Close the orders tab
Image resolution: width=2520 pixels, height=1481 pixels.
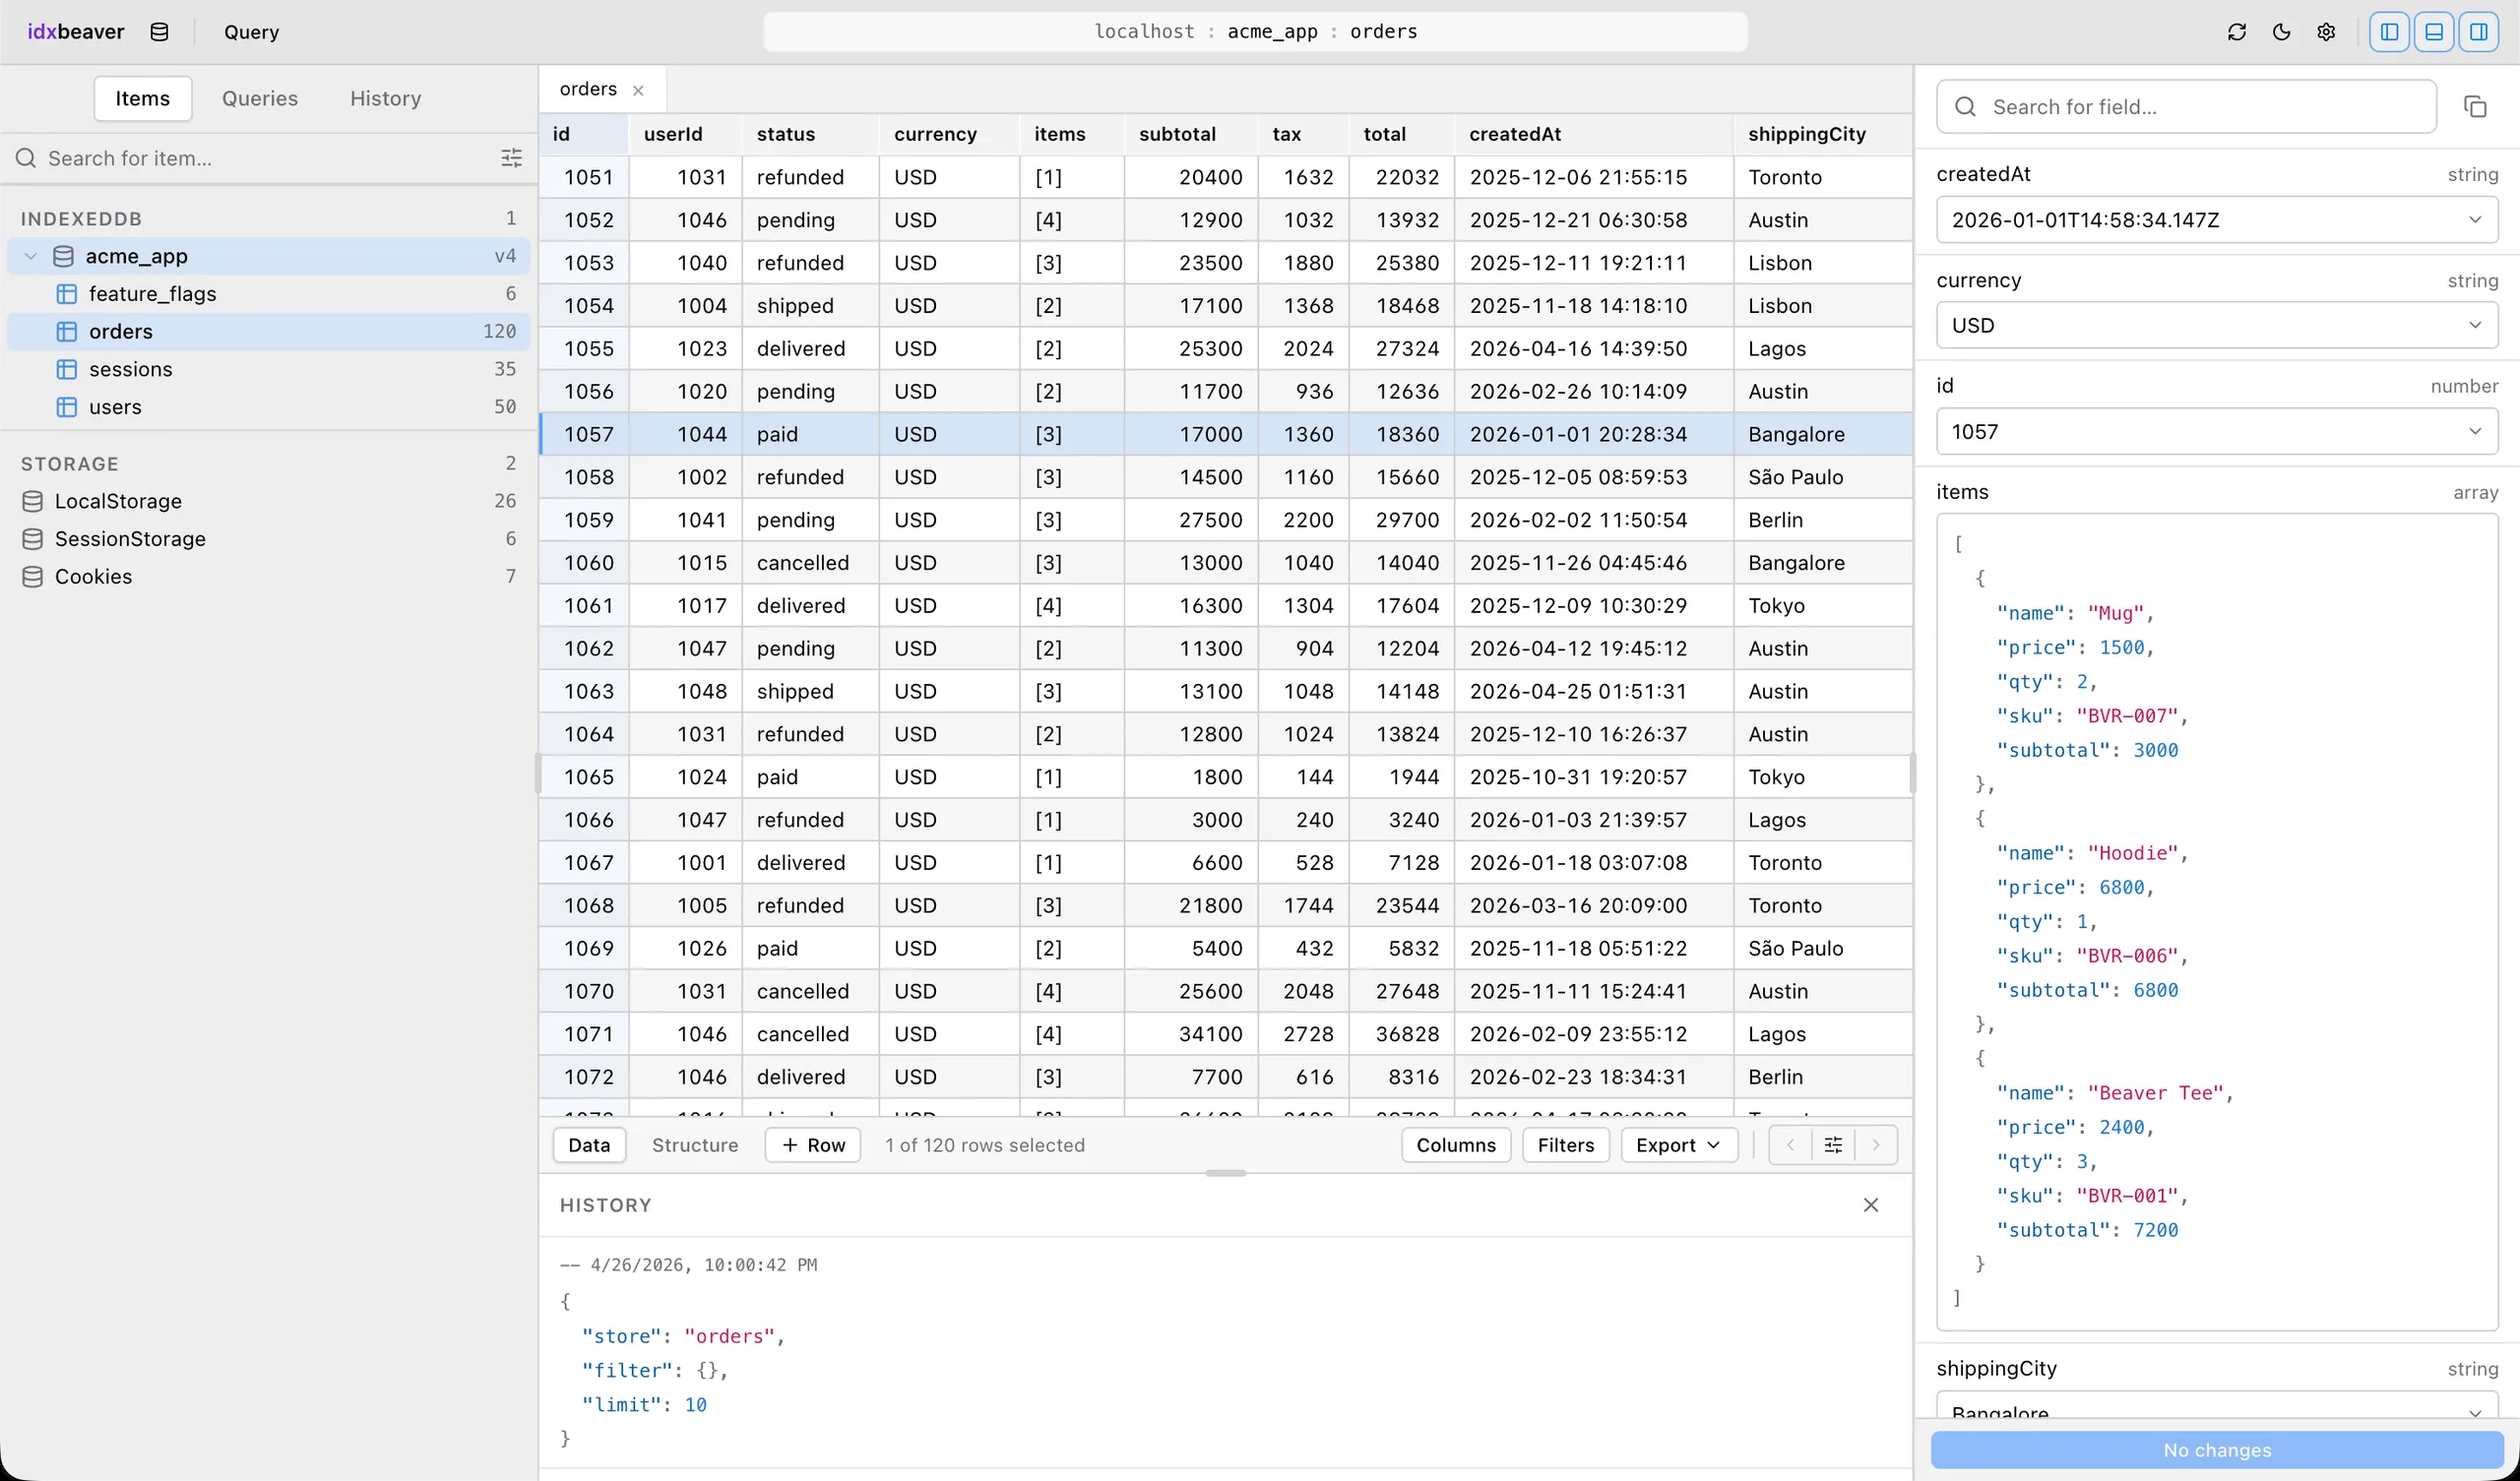pyautogui.click(x=638, y=90)
